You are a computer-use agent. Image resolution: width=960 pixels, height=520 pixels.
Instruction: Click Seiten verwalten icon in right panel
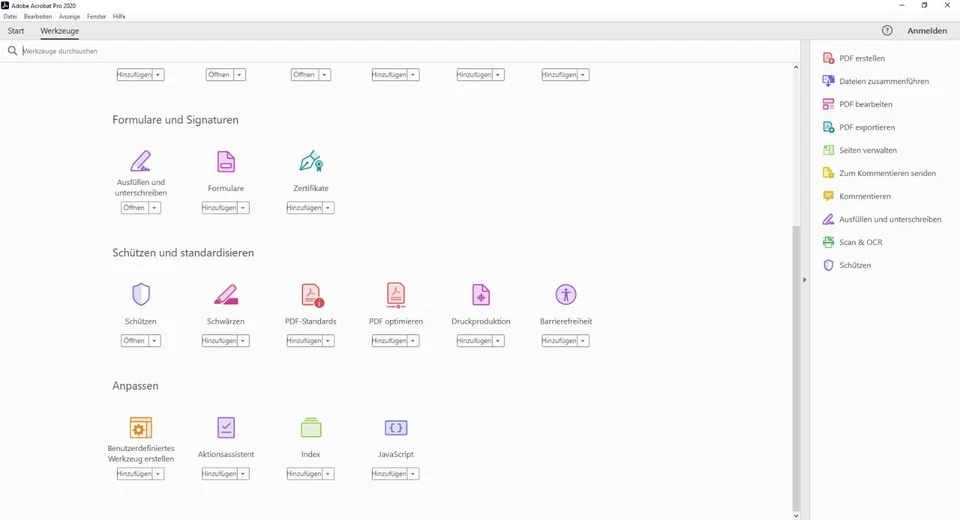(x=828, y=150)
